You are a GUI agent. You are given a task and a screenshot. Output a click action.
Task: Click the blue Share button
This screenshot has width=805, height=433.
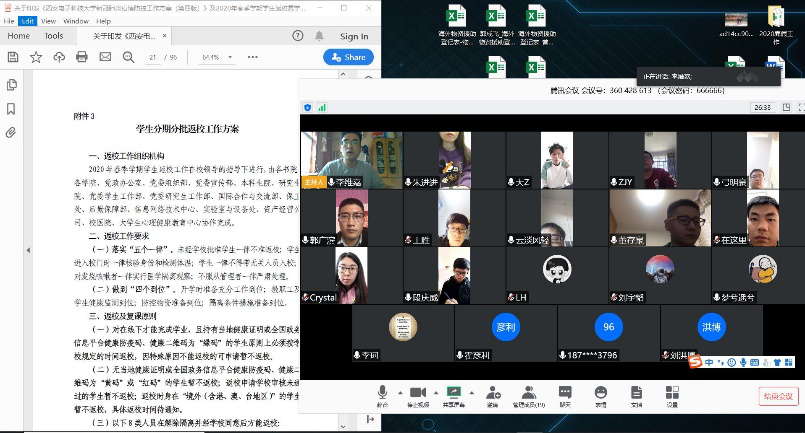click(x=347, y=57)
